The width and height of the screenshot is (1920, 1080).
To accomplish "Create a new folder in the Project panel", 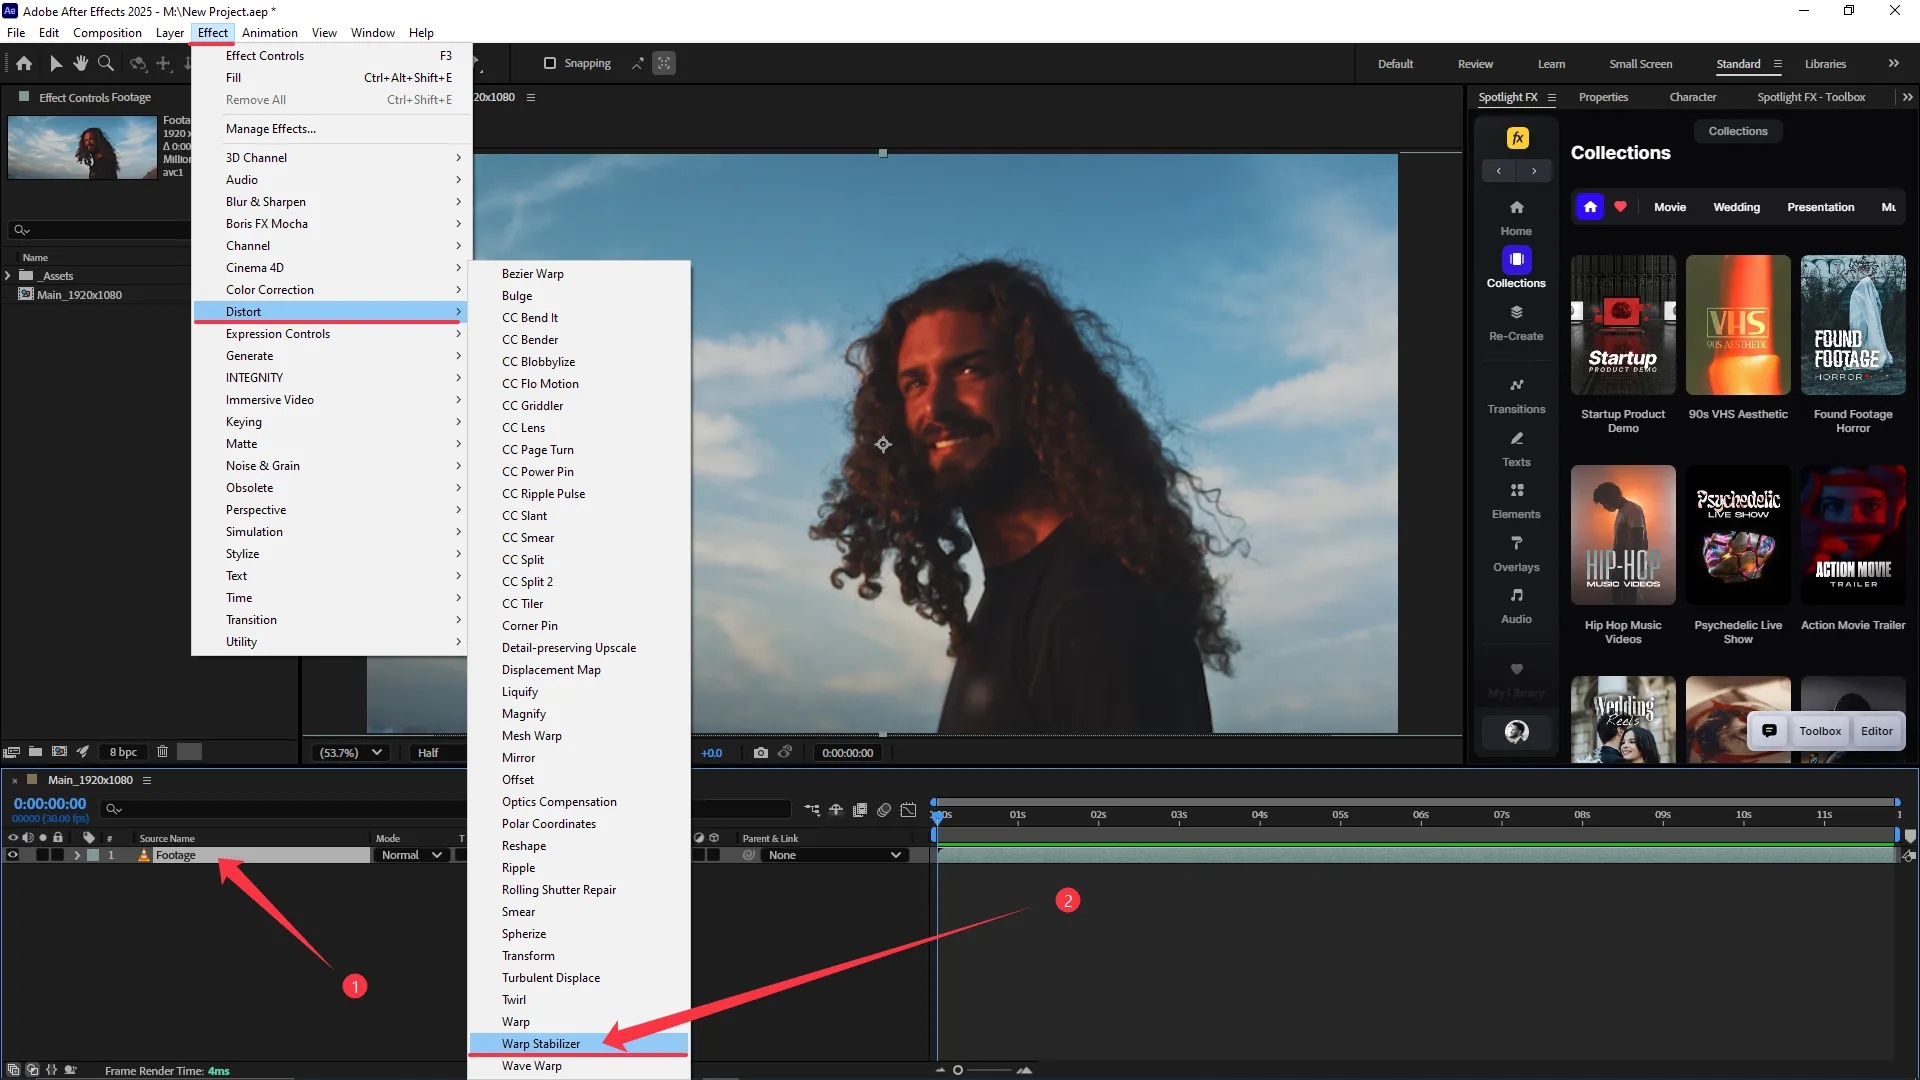I will (x=35, y=752).
